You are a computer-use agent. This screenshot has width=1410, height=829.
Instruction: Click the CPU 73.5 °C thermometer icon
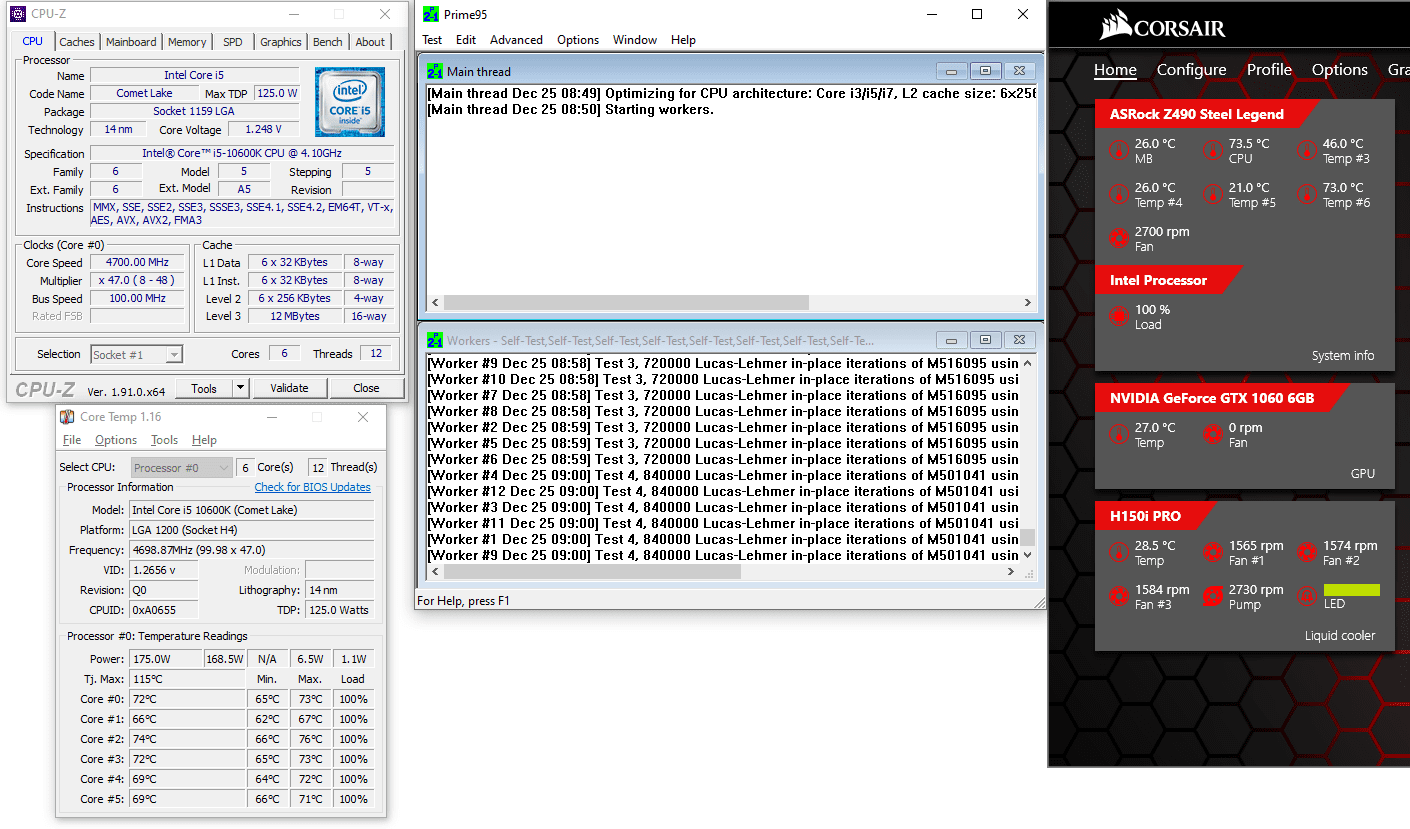click(1213, 150)
